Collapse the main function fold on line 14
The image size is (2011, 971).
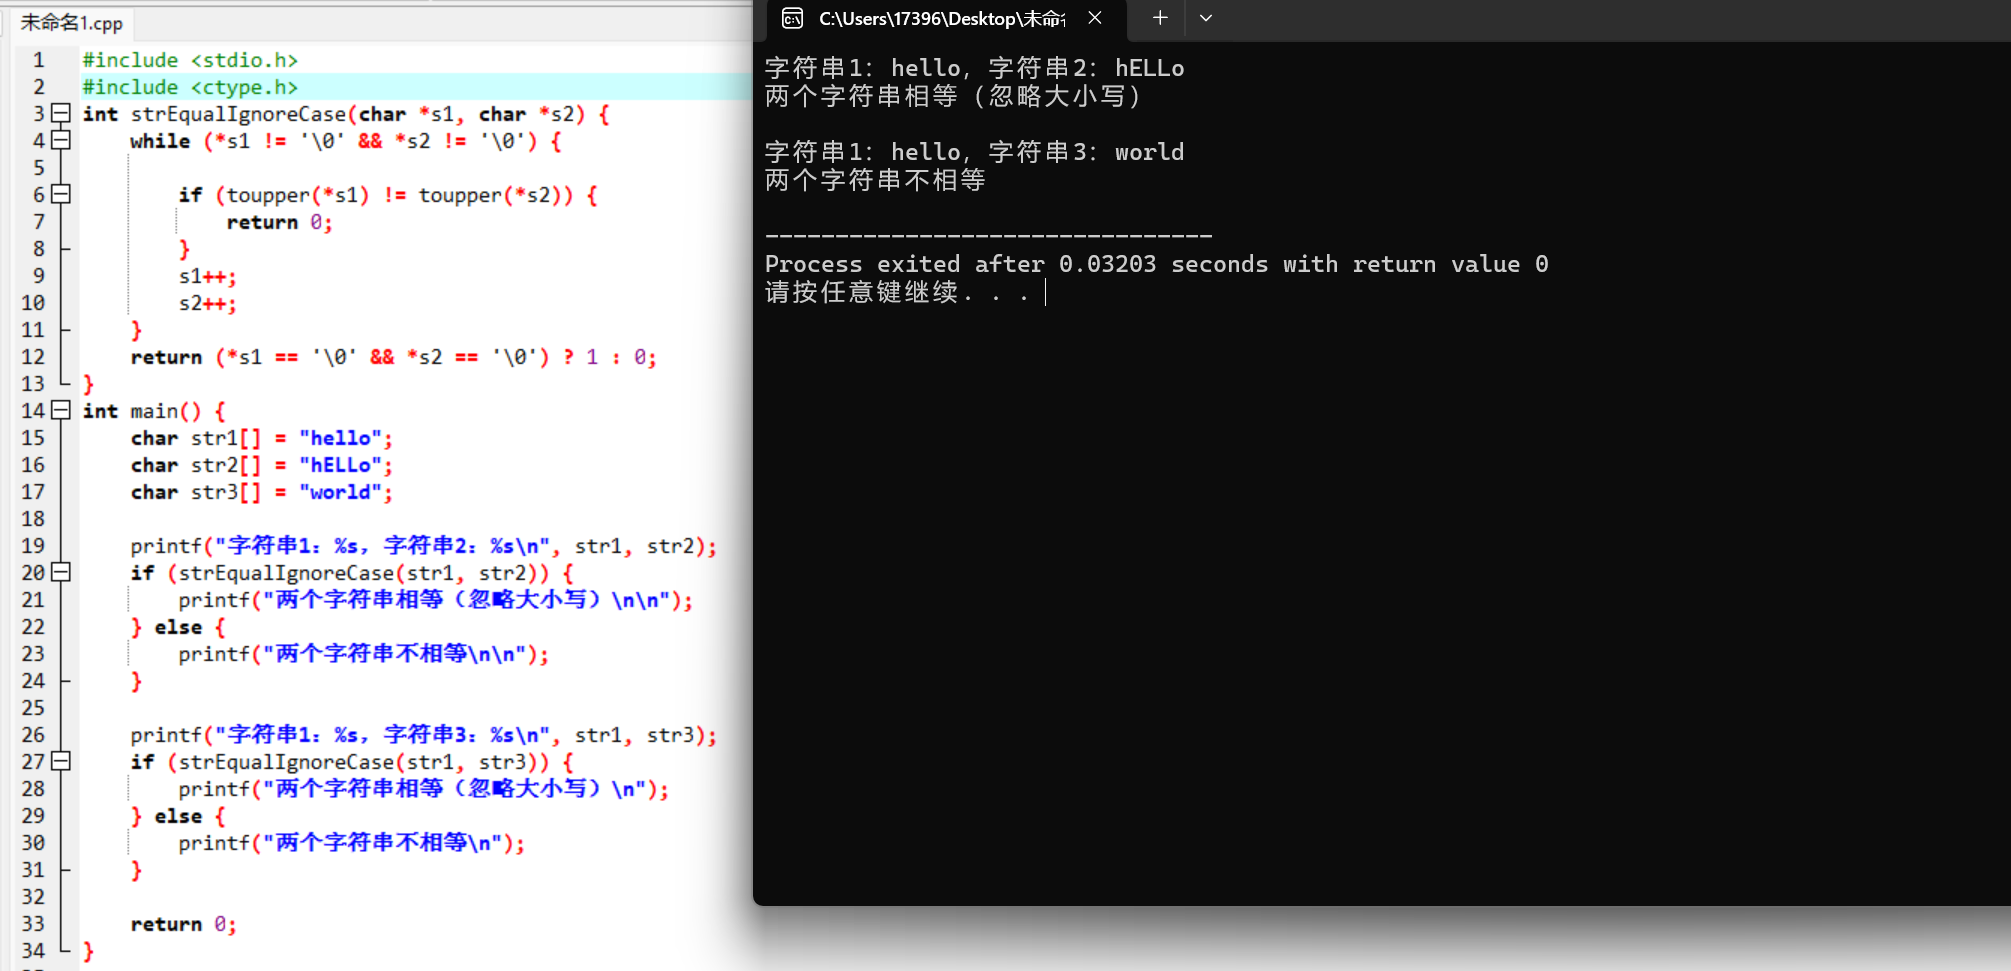click(61, 410)
